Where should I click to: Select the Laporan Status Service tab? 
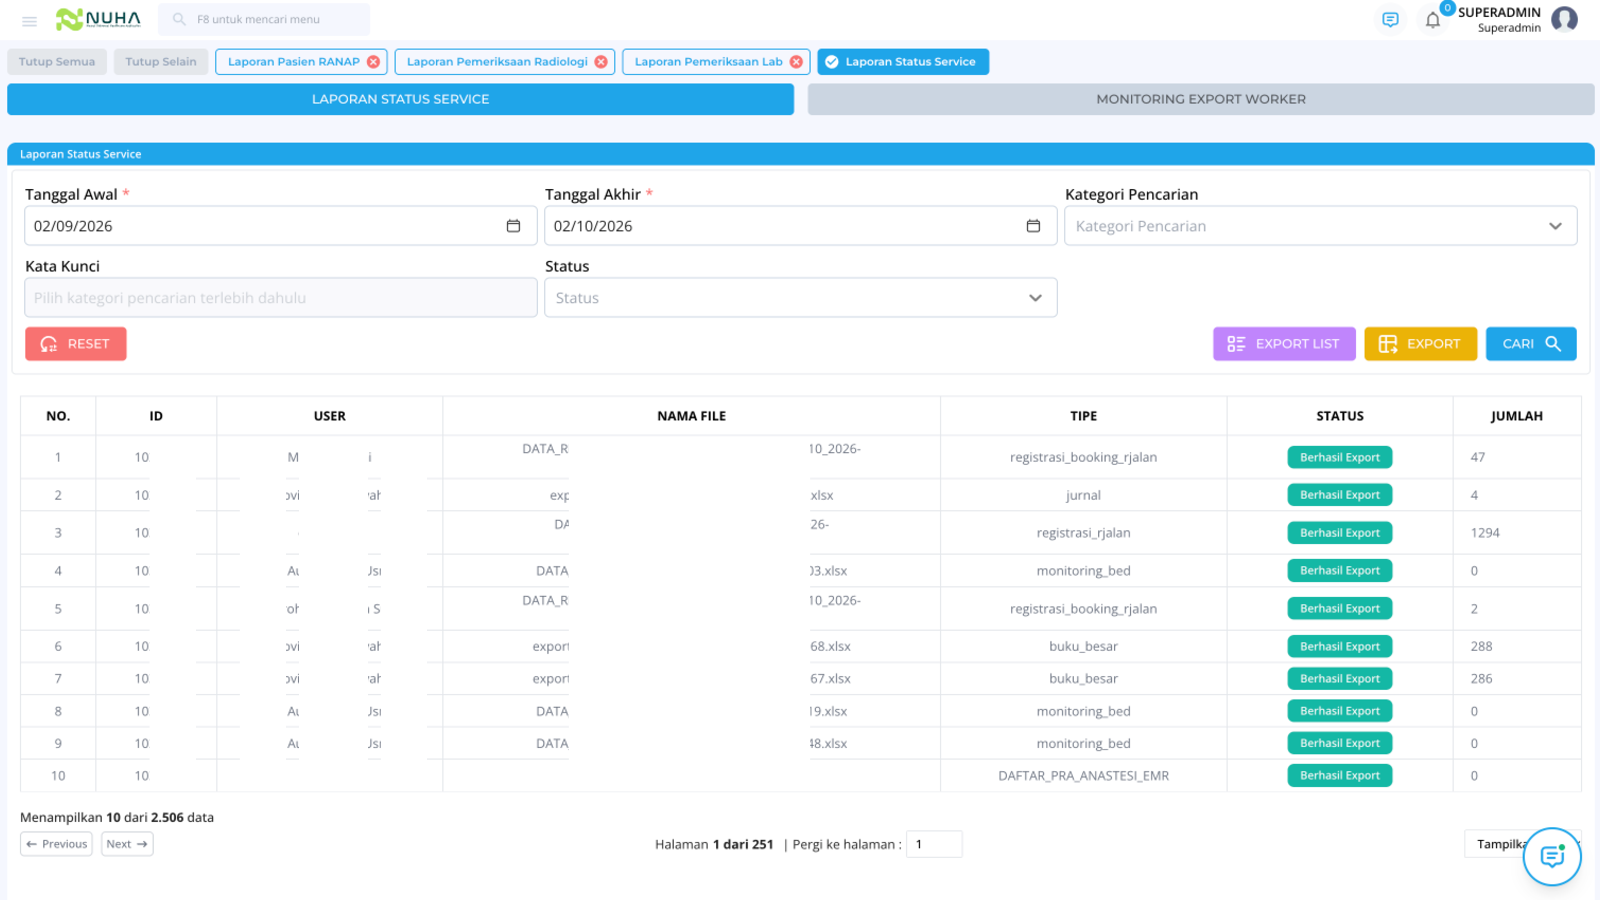(x=903, y=62)
